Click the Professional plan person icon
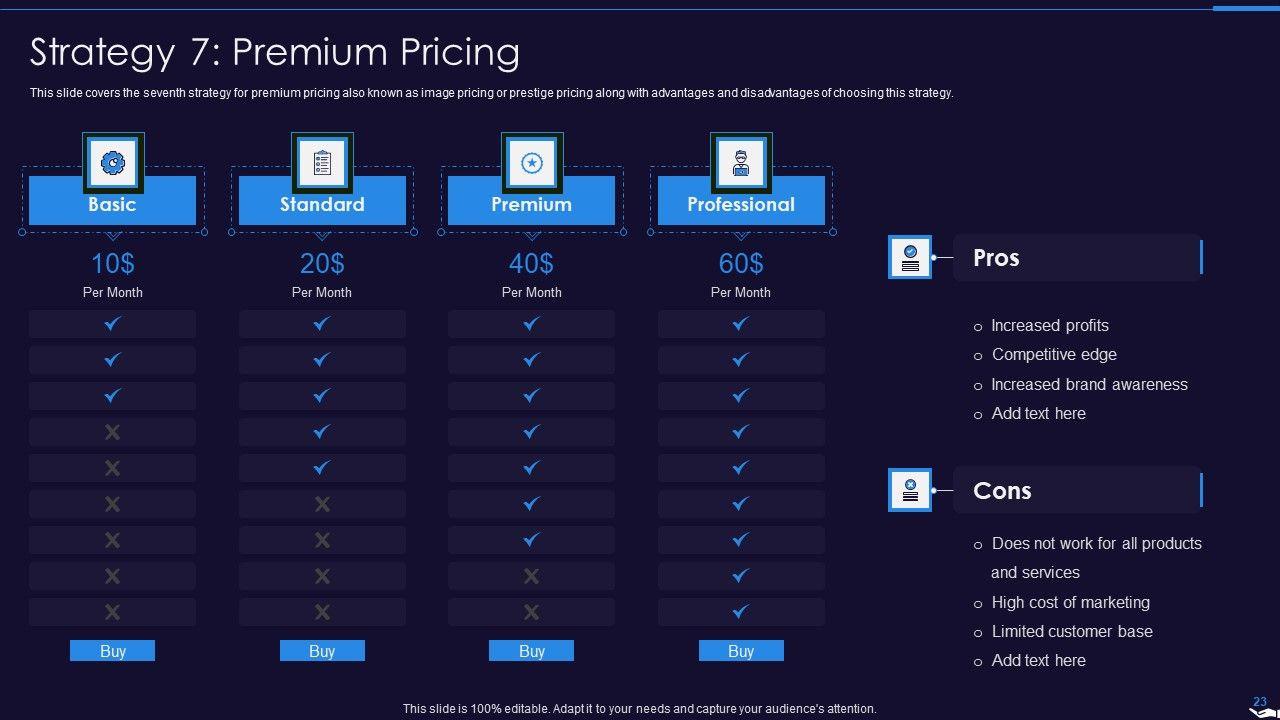The width and height of the screenshot is (1280, 720). pos(741,162)
